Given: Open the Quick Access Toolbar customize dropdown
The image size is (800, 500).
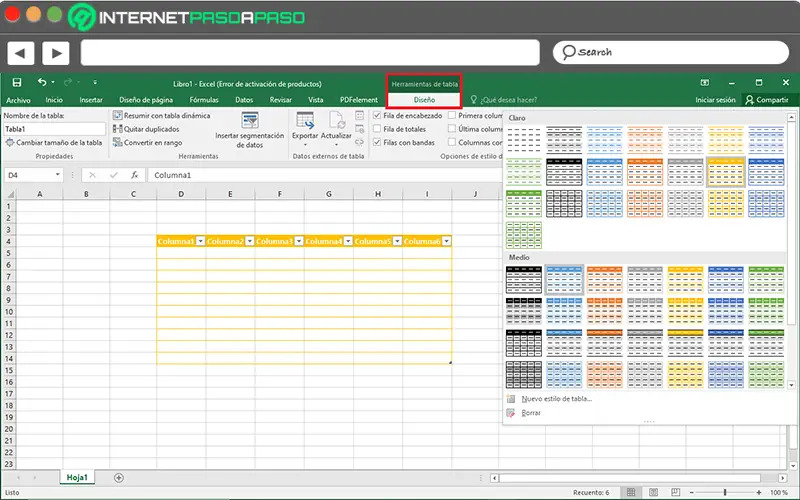Looking at the screenshot, I should click(95, 82).
